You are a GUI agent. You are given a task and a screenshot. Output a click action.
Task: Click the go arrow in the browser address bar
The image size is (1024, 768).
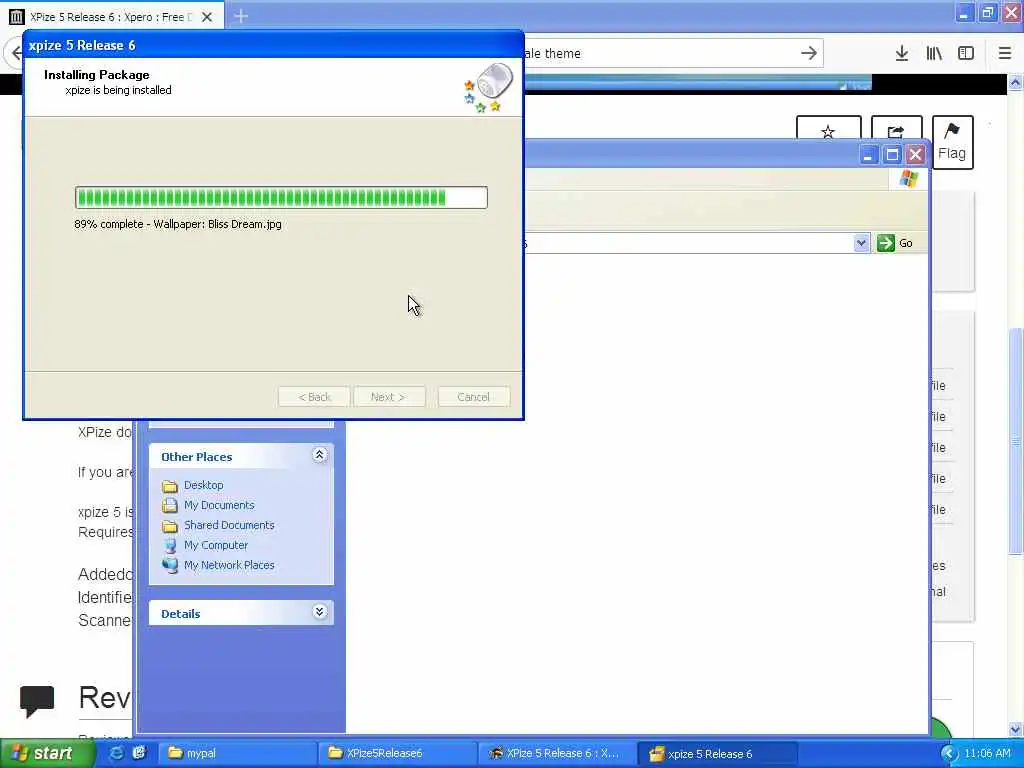click(808, 53)
